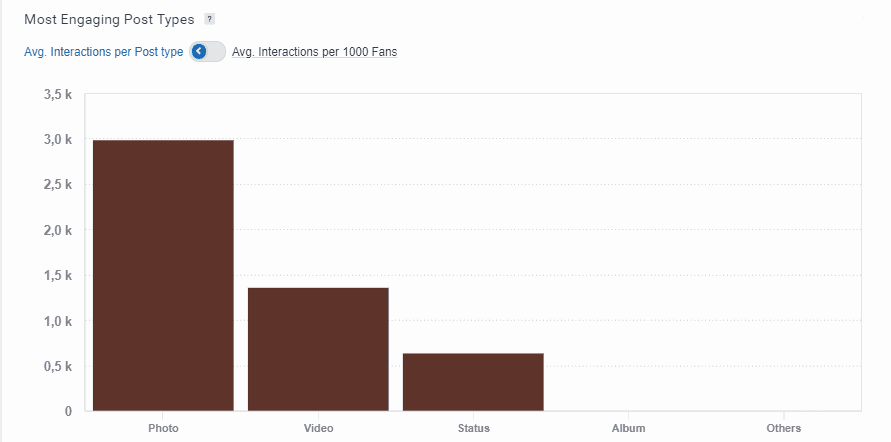Click the 1,5 k axis value
This screenshot has height=442, width=891.
click(x=58, y=275)
